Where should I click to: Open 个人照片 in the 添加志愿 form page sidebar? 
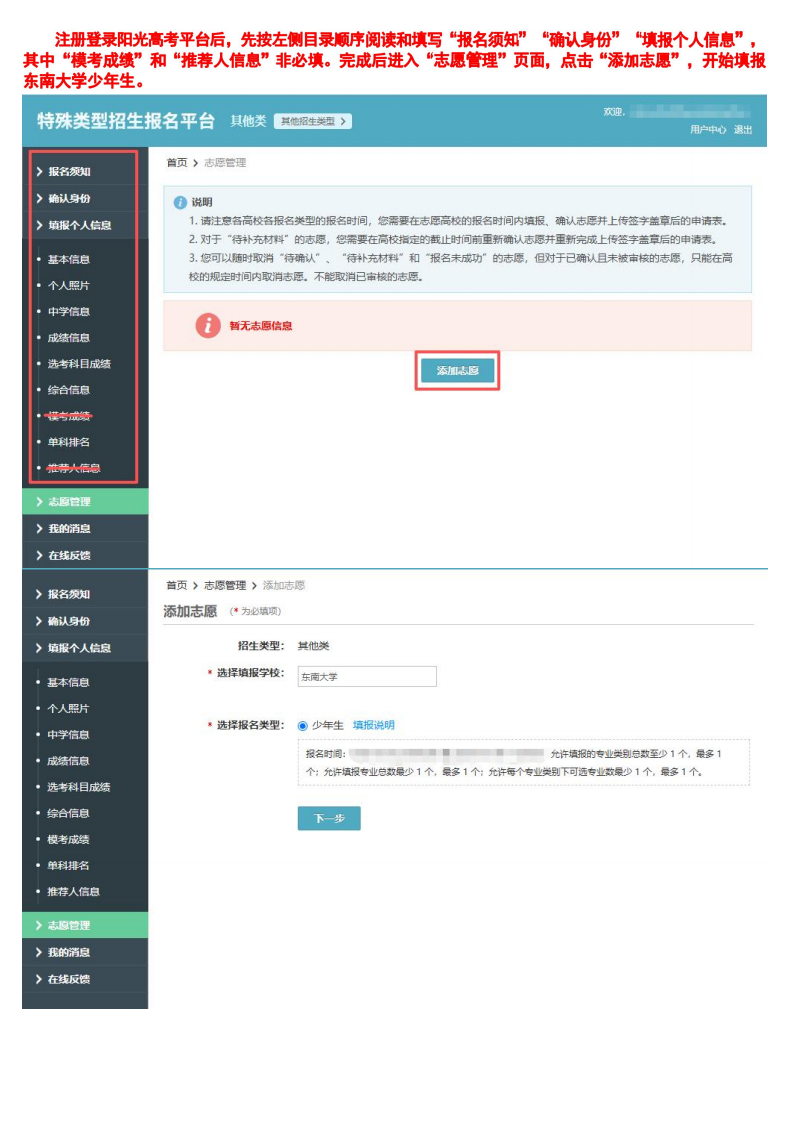pyautogui.click(x=69, y=708)
